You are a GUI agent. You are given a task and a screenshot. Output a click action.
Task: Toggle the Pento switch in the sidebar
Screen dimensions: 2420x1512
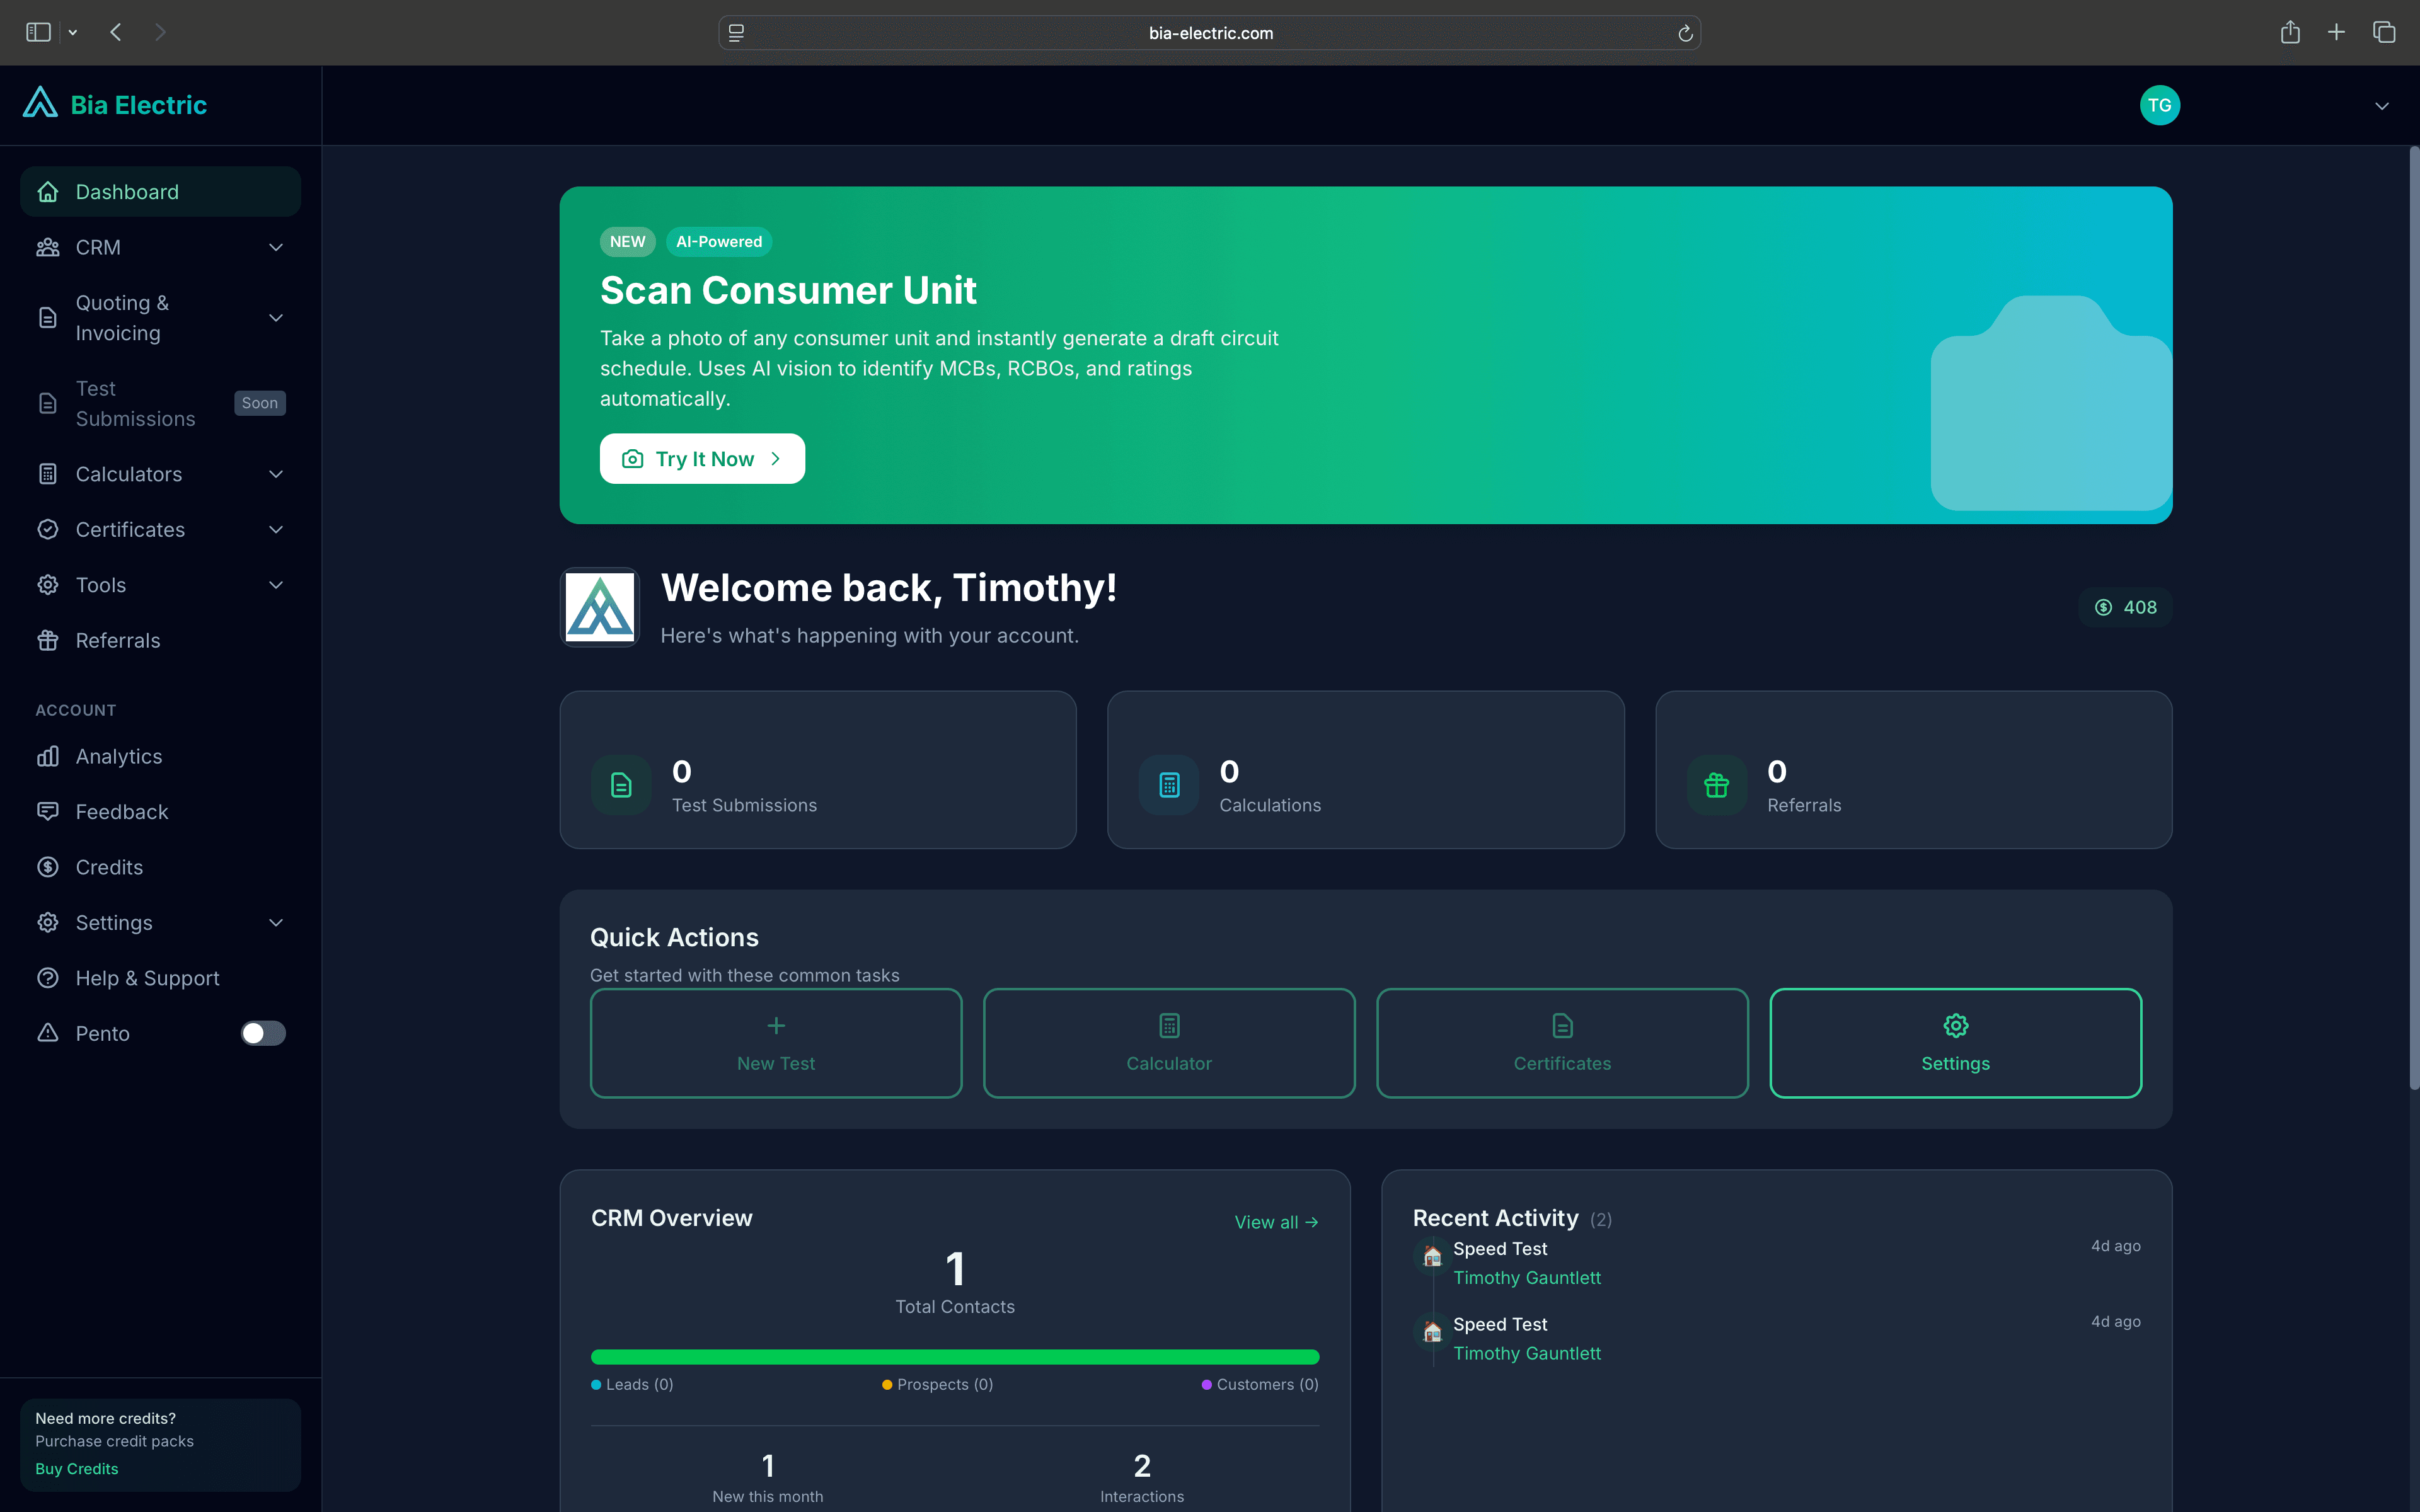(263, 1033)
